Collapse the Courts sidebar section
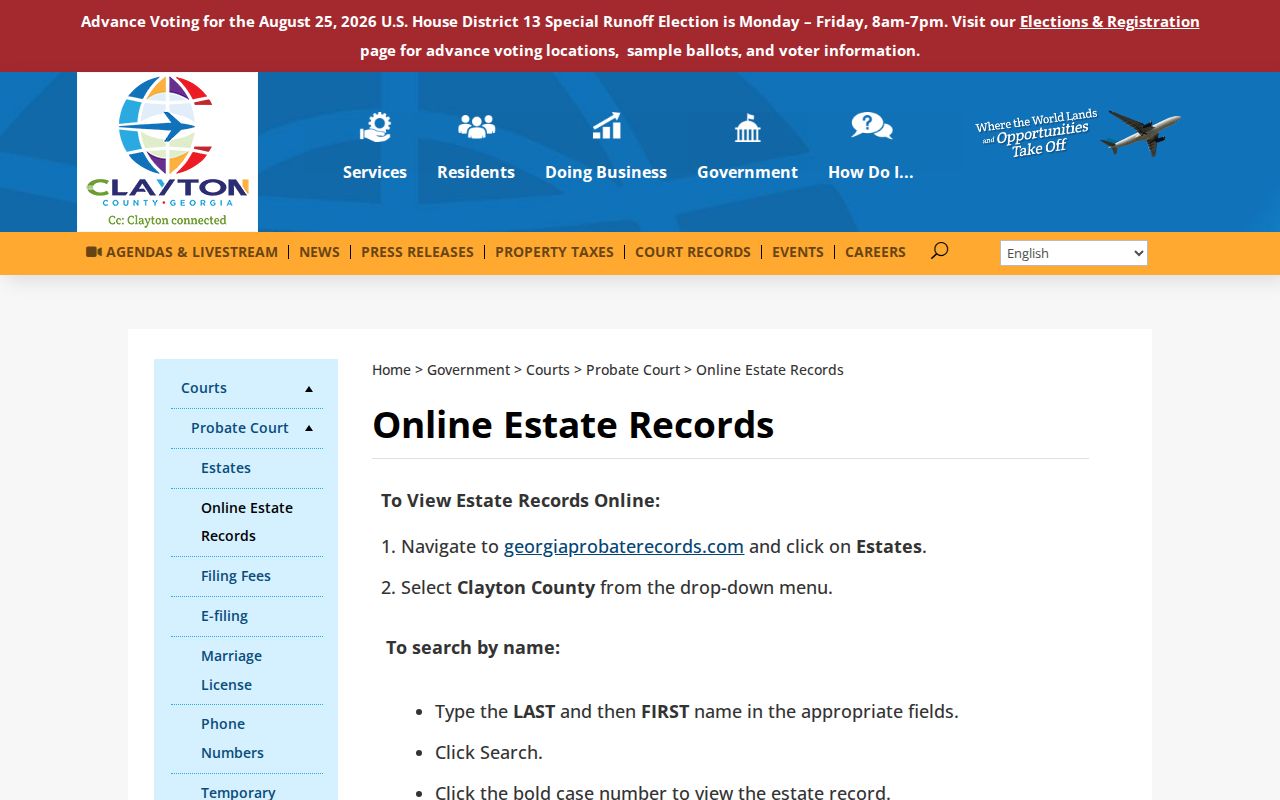The image size is (1280, 800). pos(309,389)
